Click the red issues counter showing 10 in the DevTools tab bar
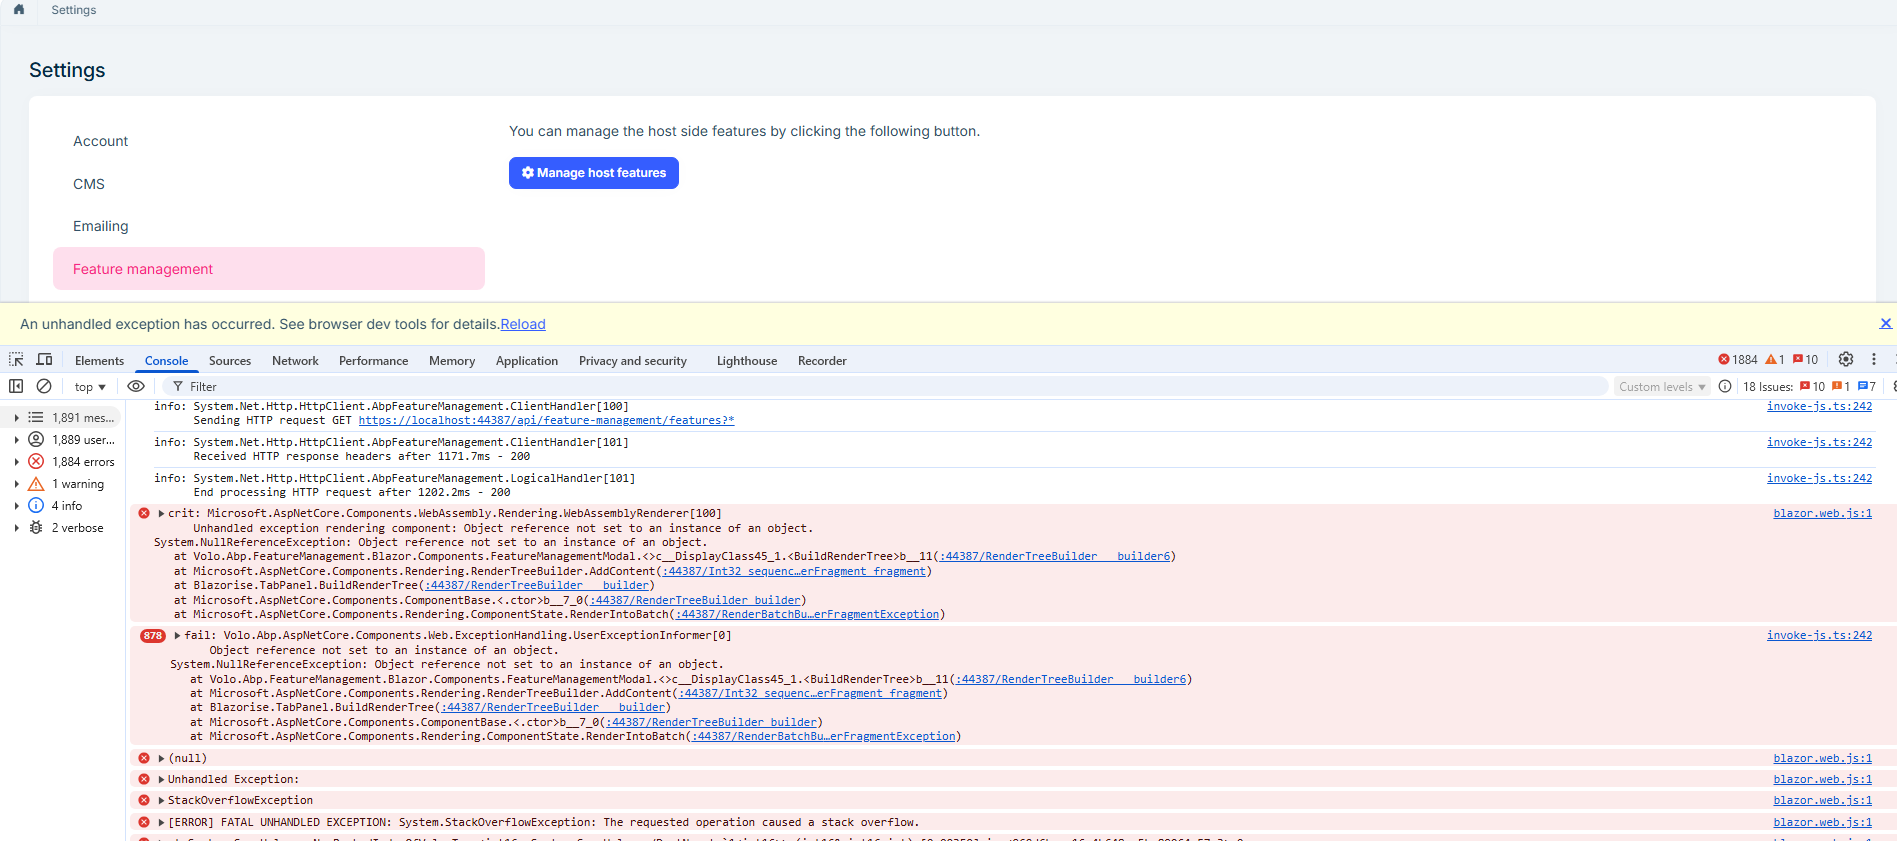The height and width of the screenshot is (841, 1897). 1806,360
